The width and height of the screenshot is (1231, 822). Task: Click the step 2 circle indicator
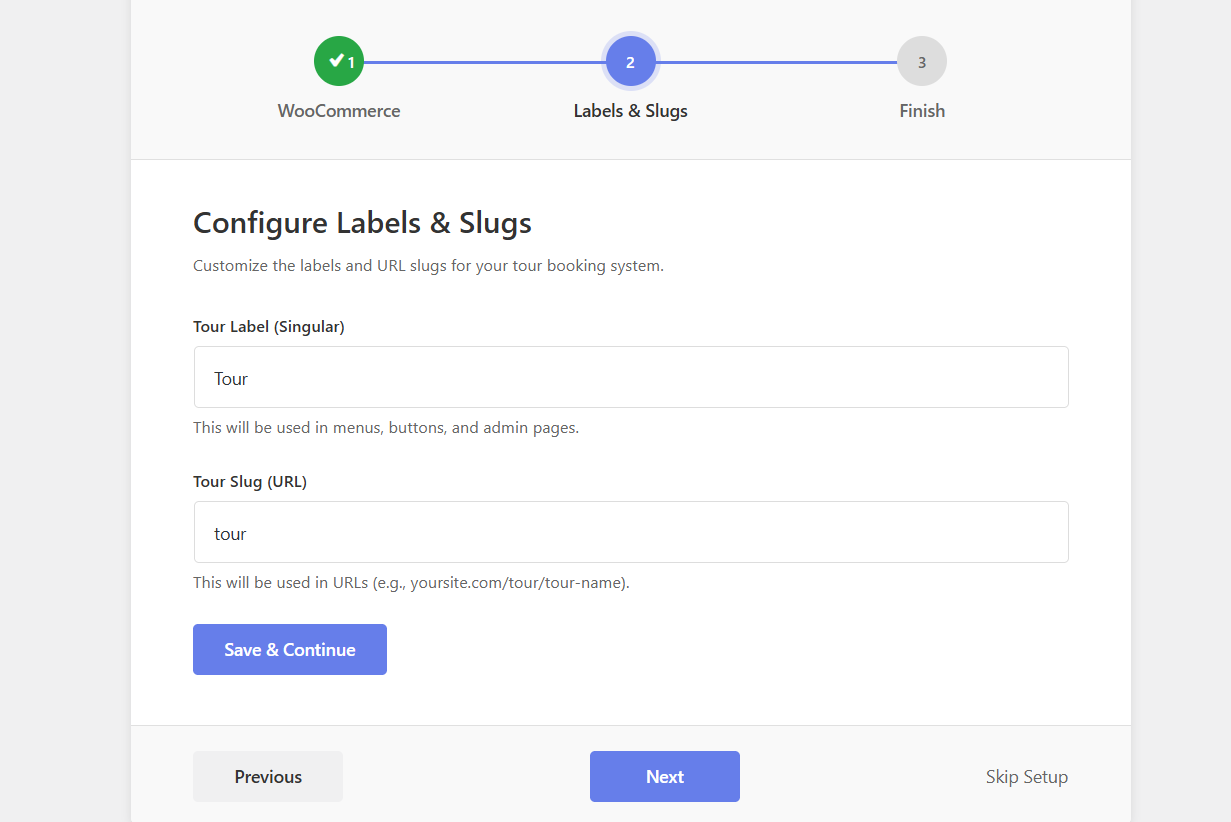click(x=630, y=62)
